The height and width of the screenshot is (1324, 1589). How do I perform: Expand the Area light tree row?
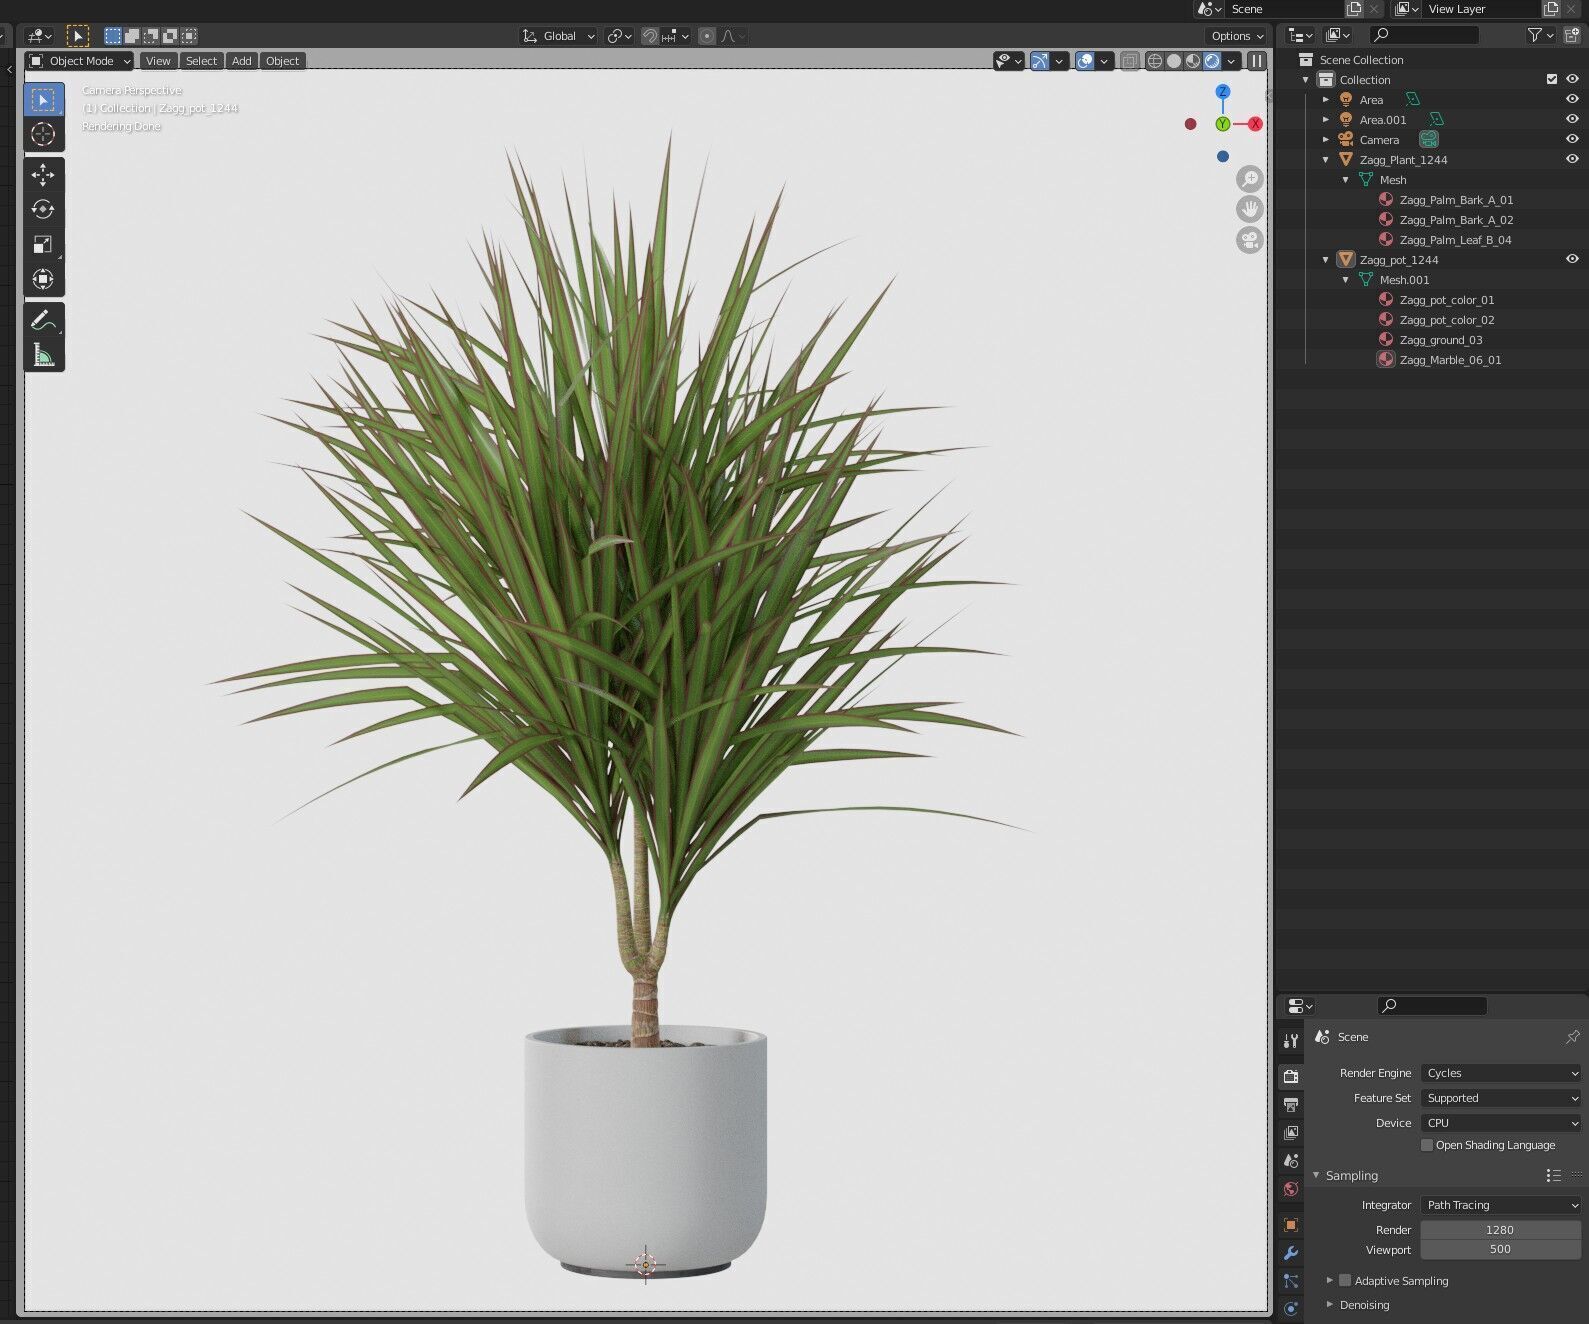coord(1326,100)
